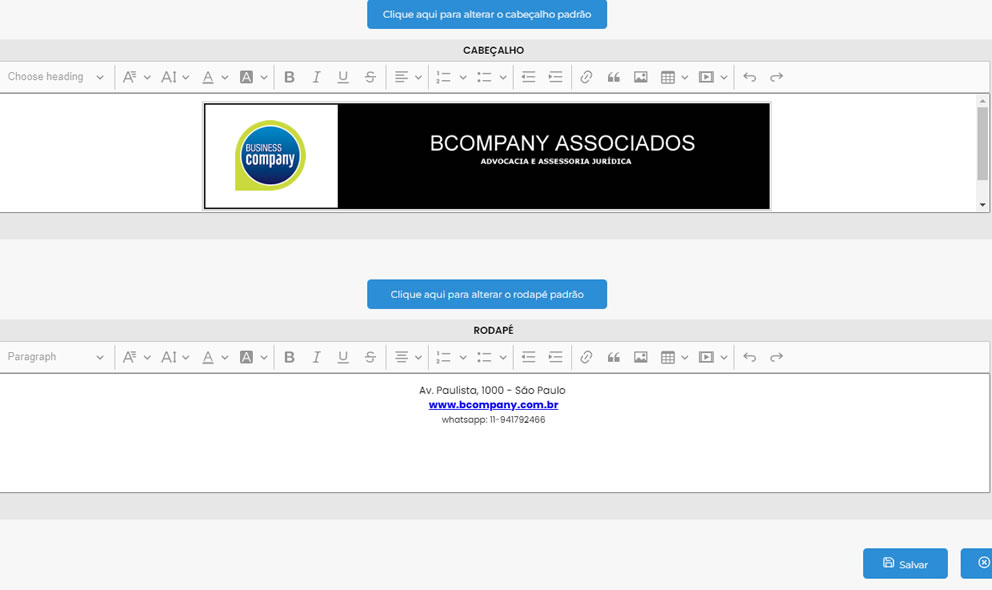Insert a media embed in the header toolbar

pos(706,77)
